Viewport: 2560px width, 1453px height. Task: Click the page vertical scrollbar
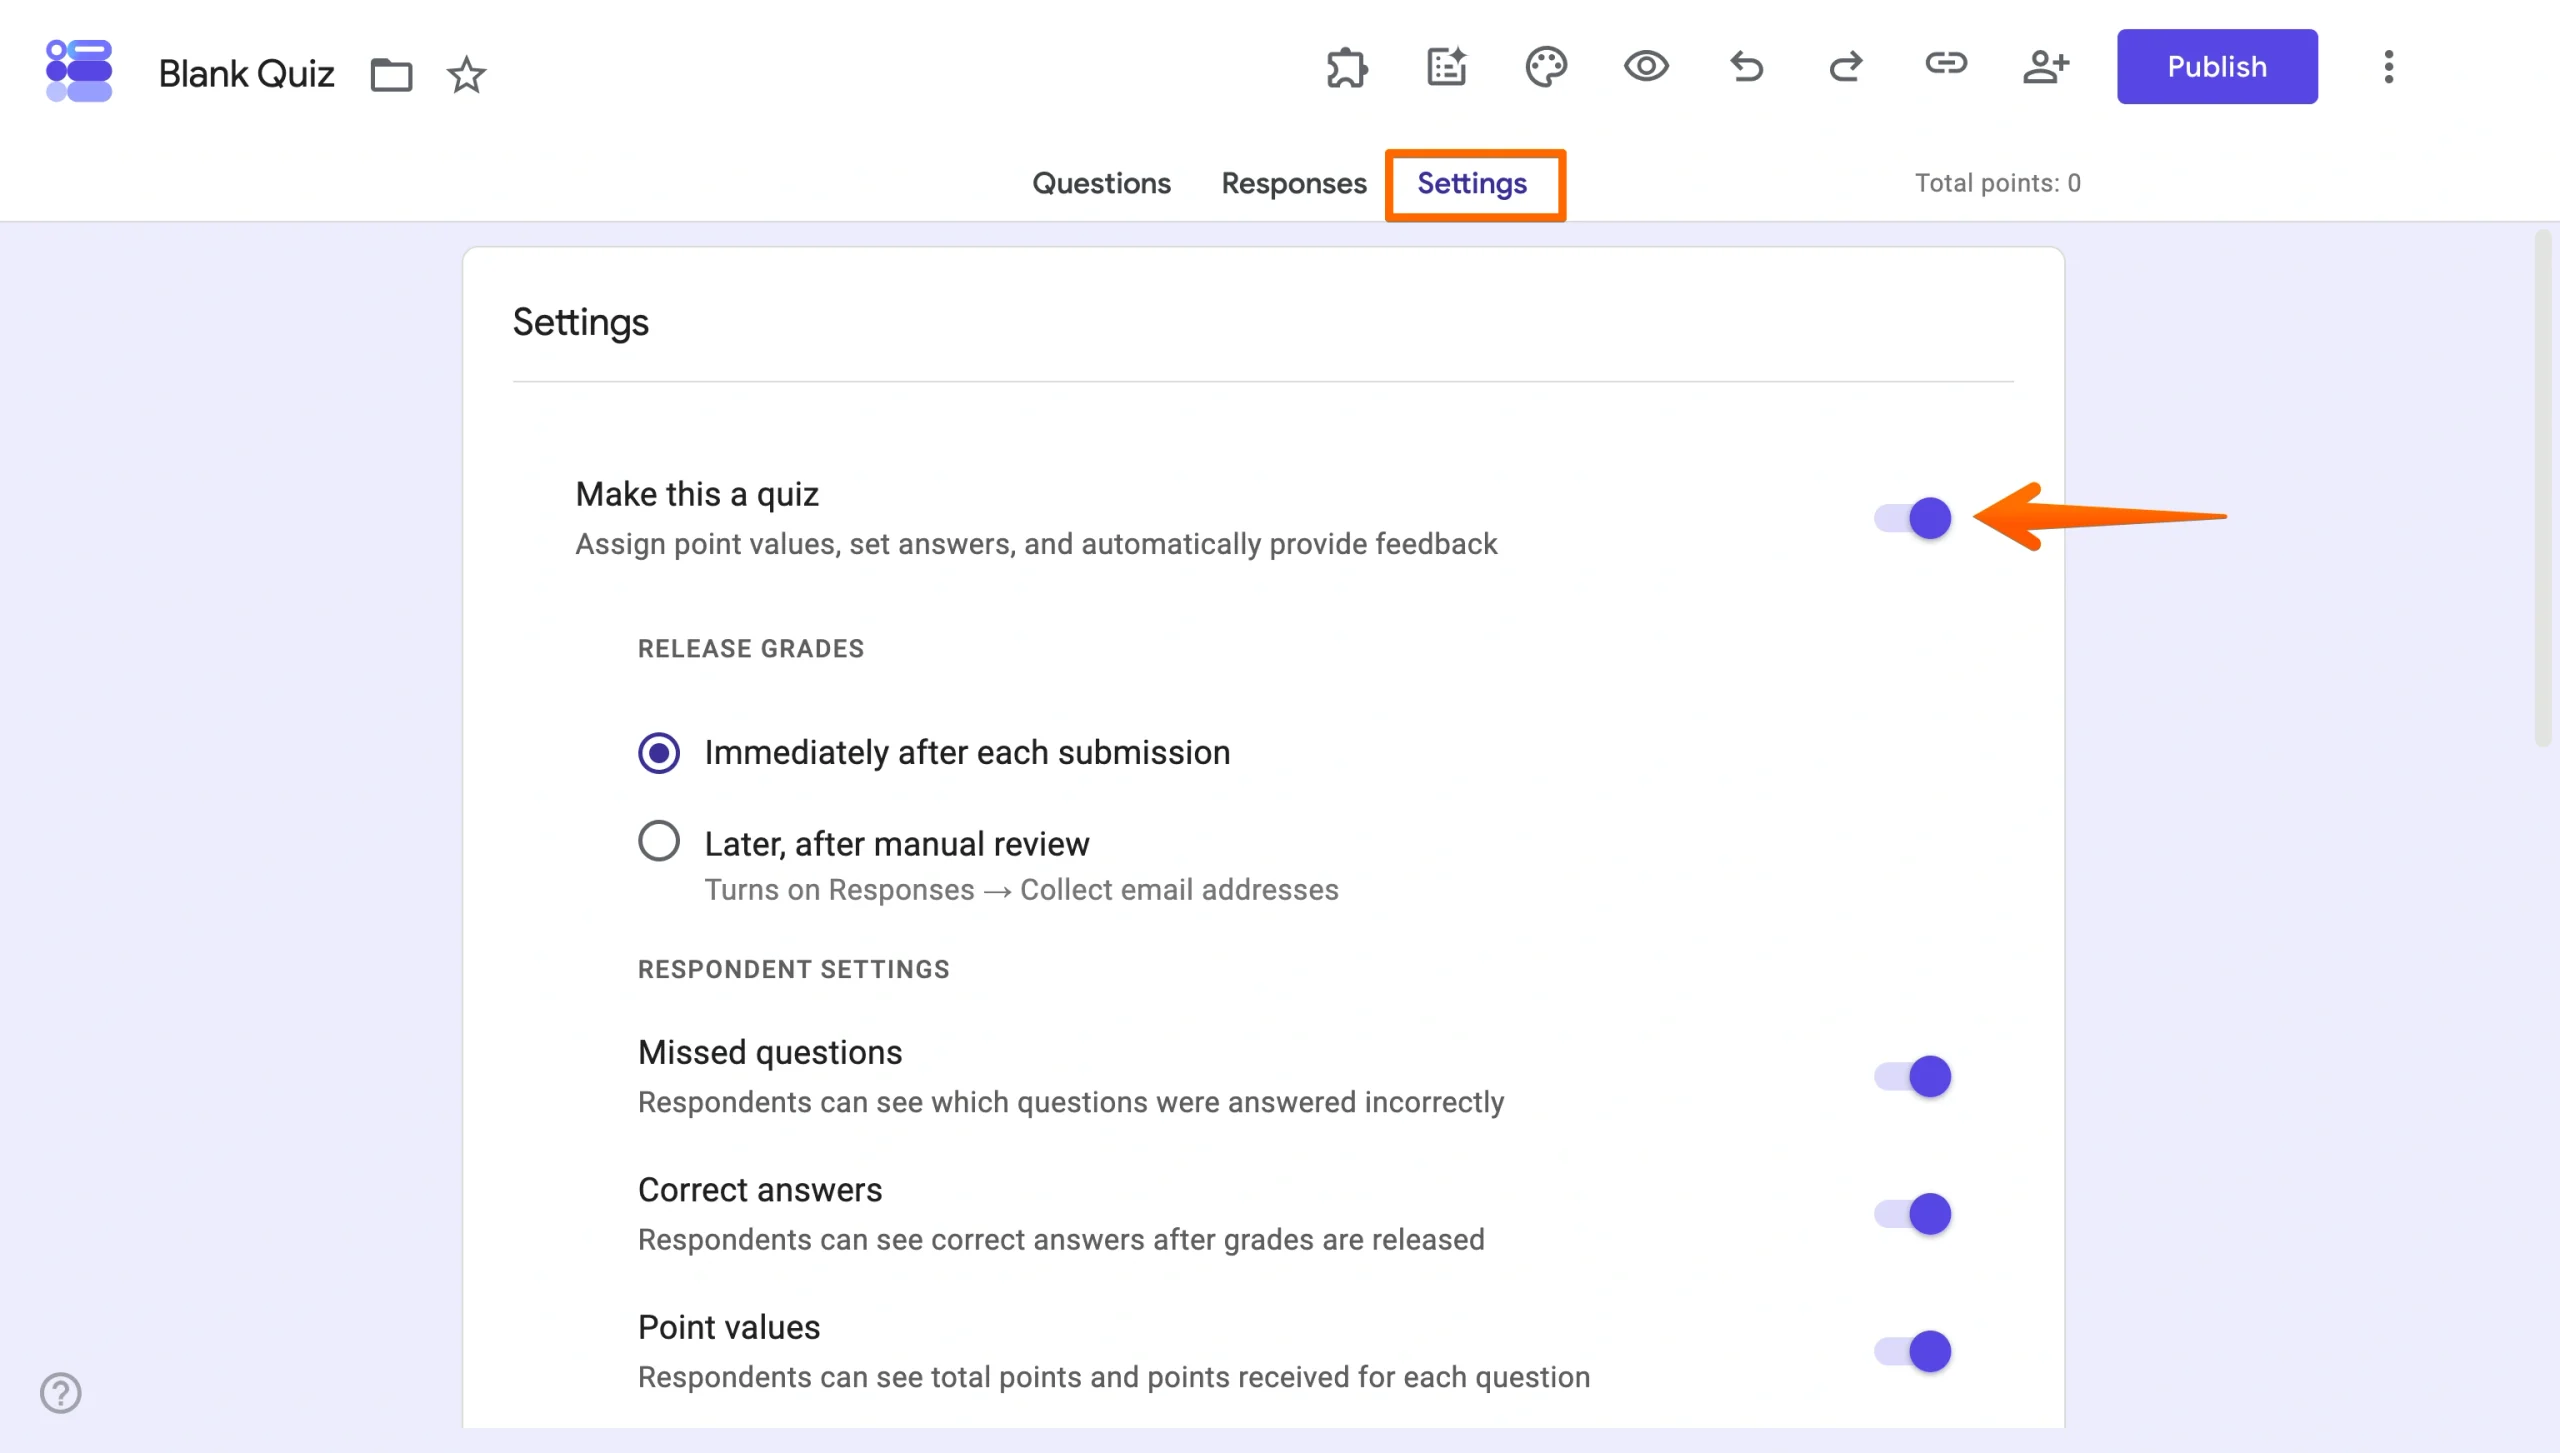click(x=2543, y=488)
